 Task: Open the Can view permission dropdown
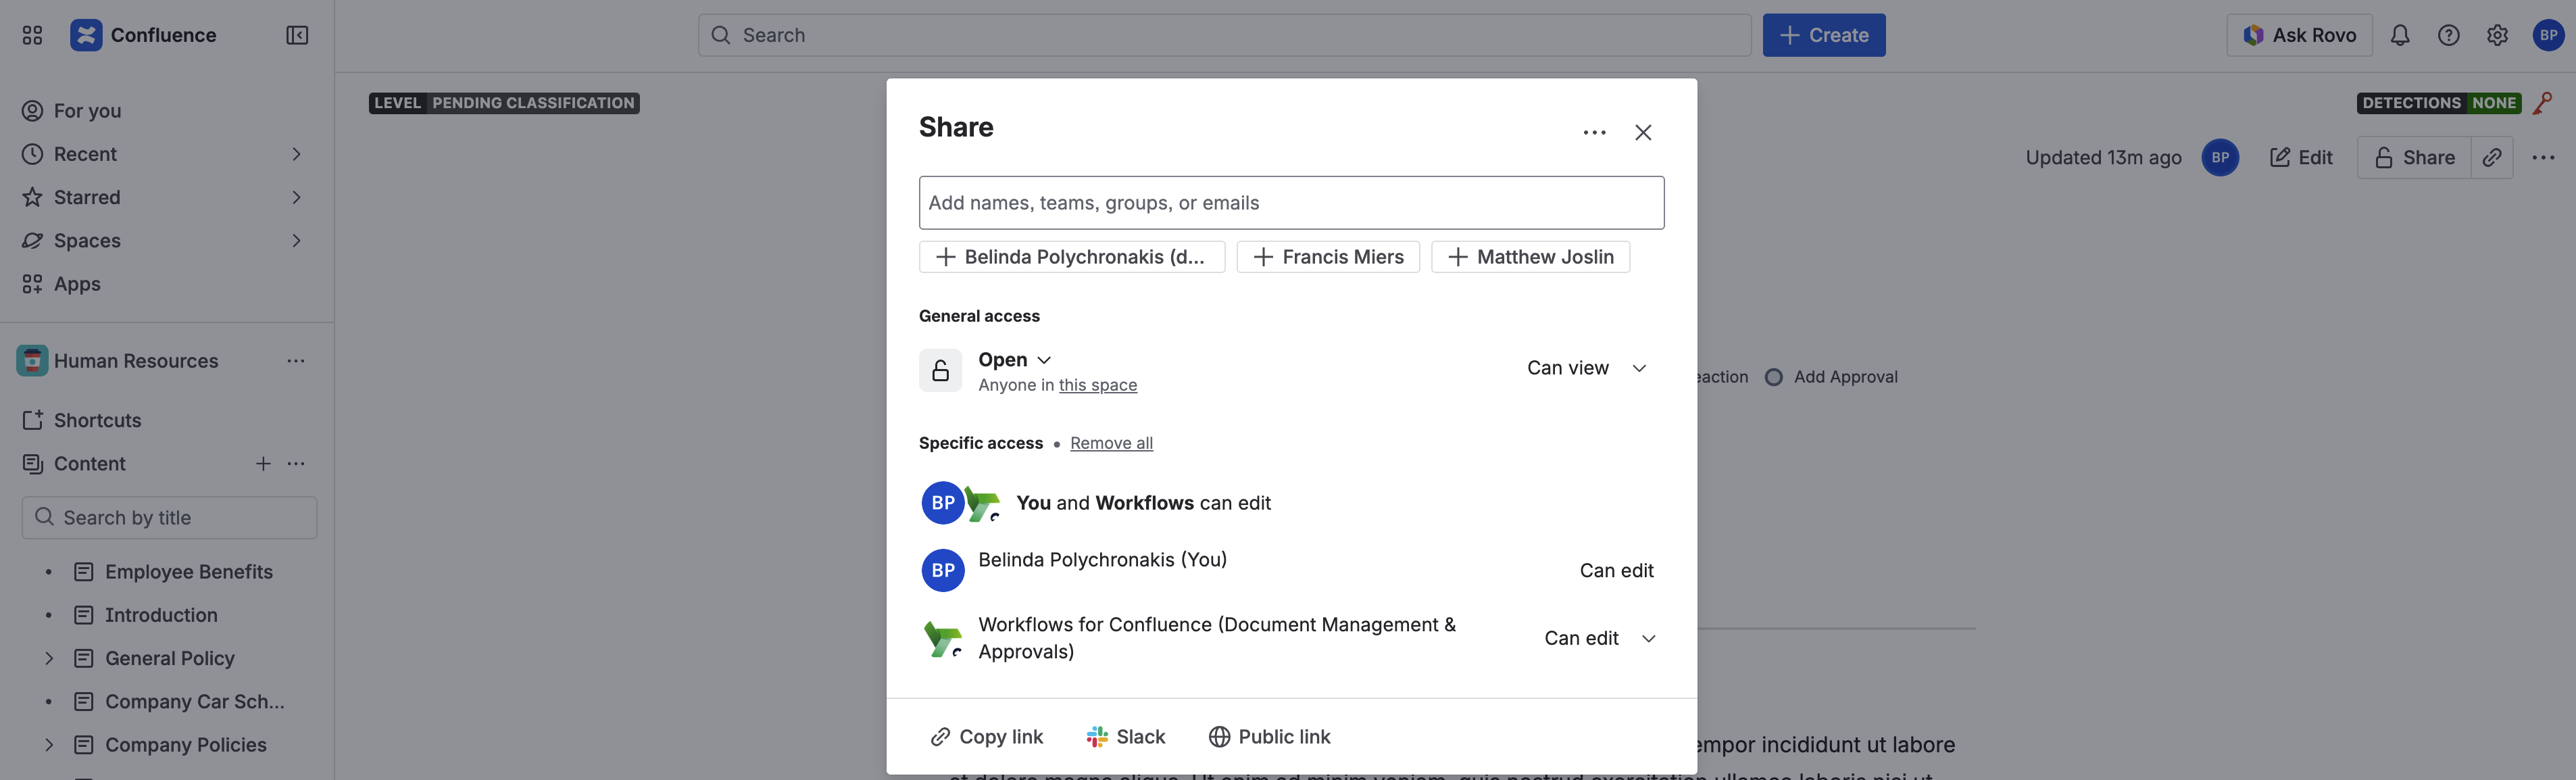1586,368
